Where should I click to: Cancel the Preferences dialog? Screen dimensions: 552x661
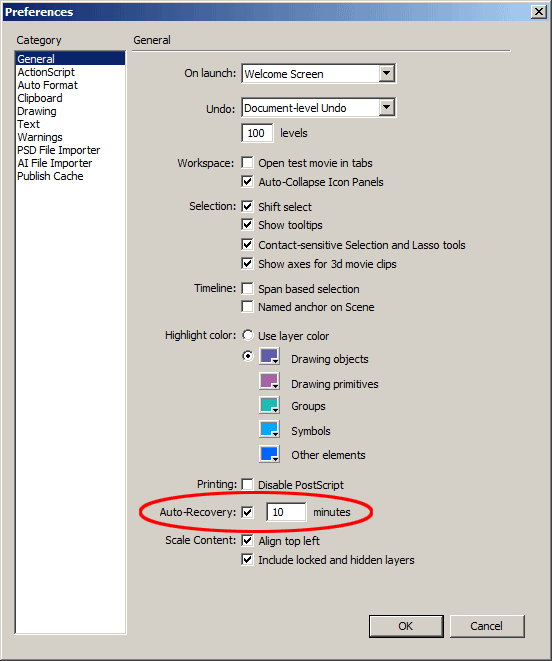[487, 626]
